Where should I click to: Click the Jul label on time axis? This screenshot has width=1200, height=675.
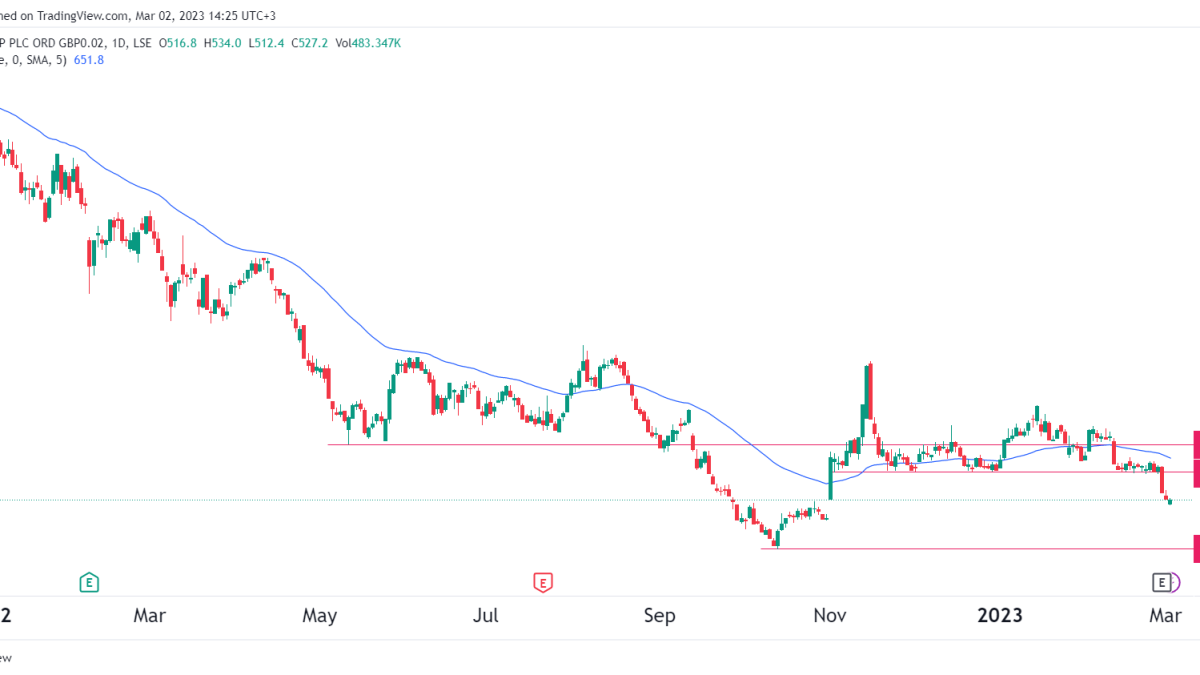[x=486, y=615]
